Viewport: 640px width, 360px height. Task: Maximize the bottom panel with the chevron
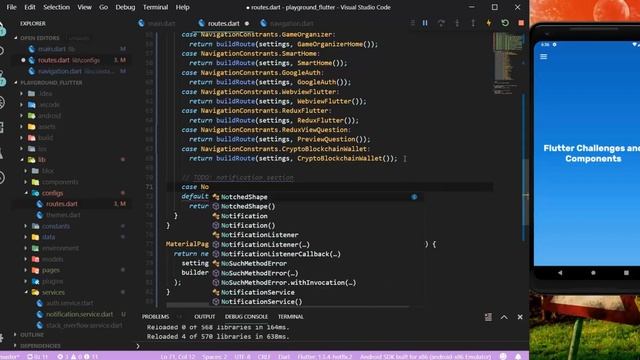click(504, 317)
